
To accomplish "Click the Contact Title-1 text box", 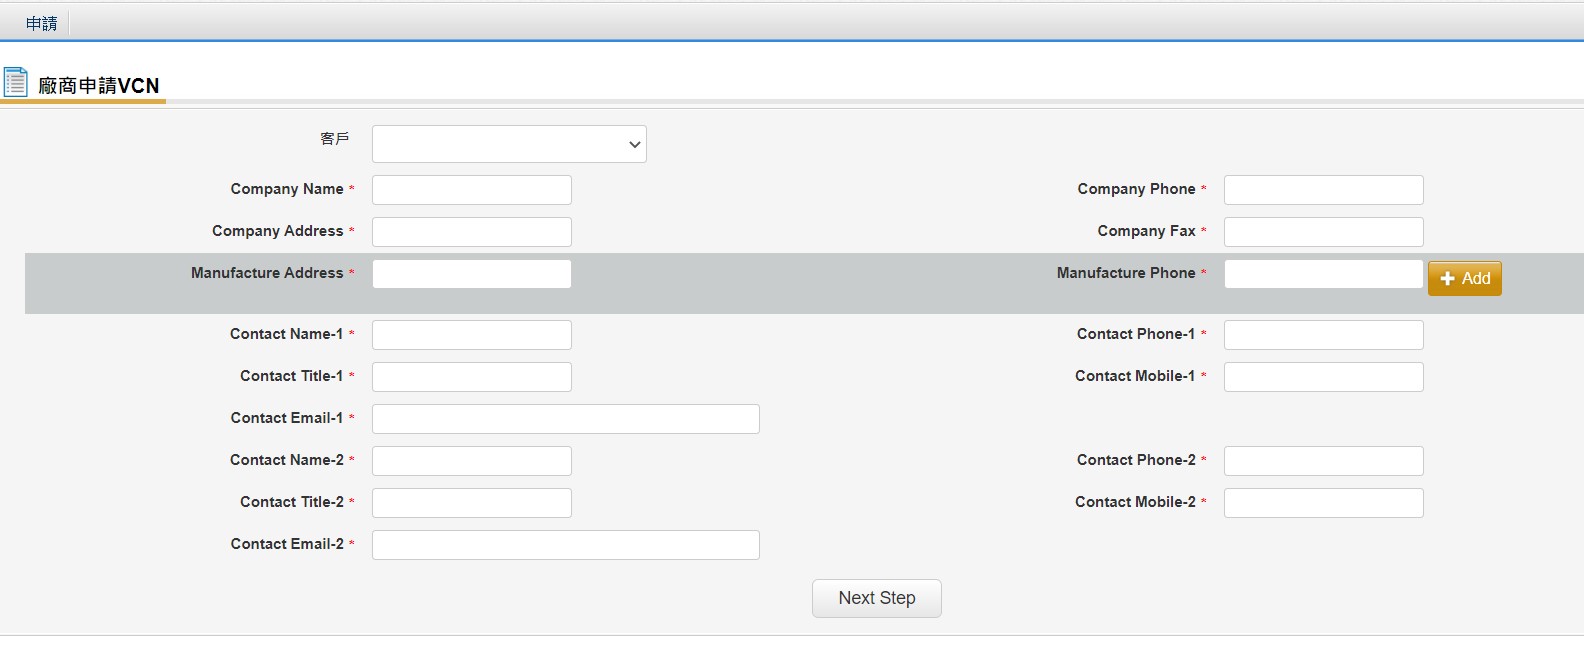I will click(x=471, y=377).
